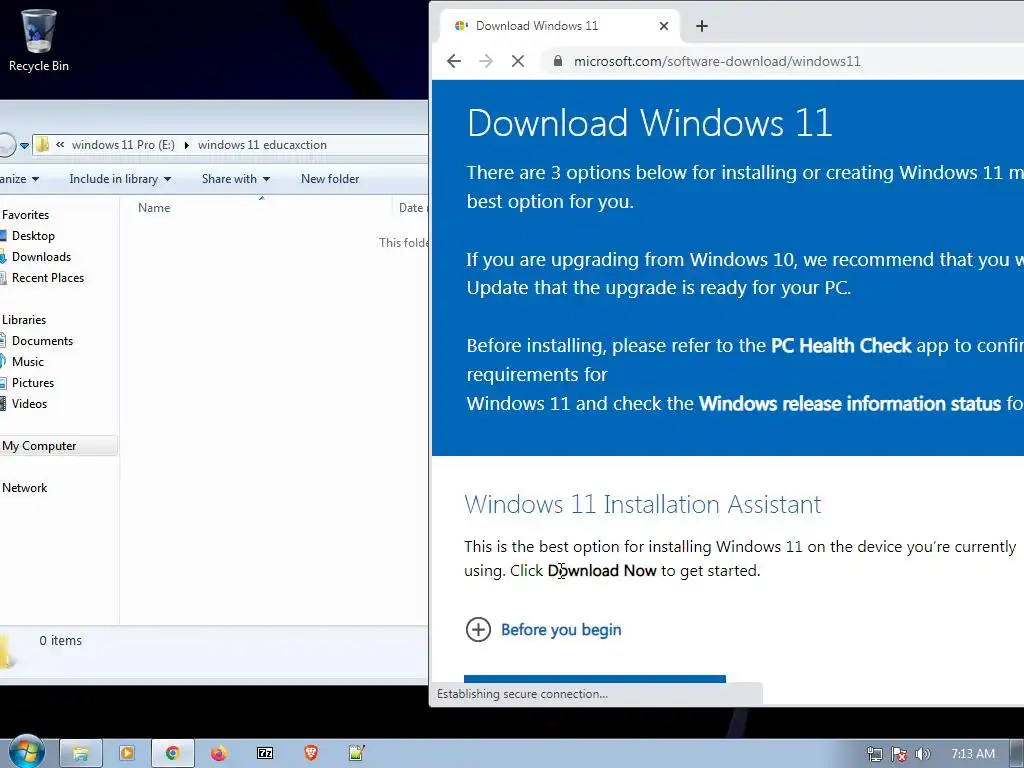Viewport: 1024px width, 768px height.
Task: Expand breadcrumb arrow after windows 11 Pro (E:)
Action: click(186, 145)
